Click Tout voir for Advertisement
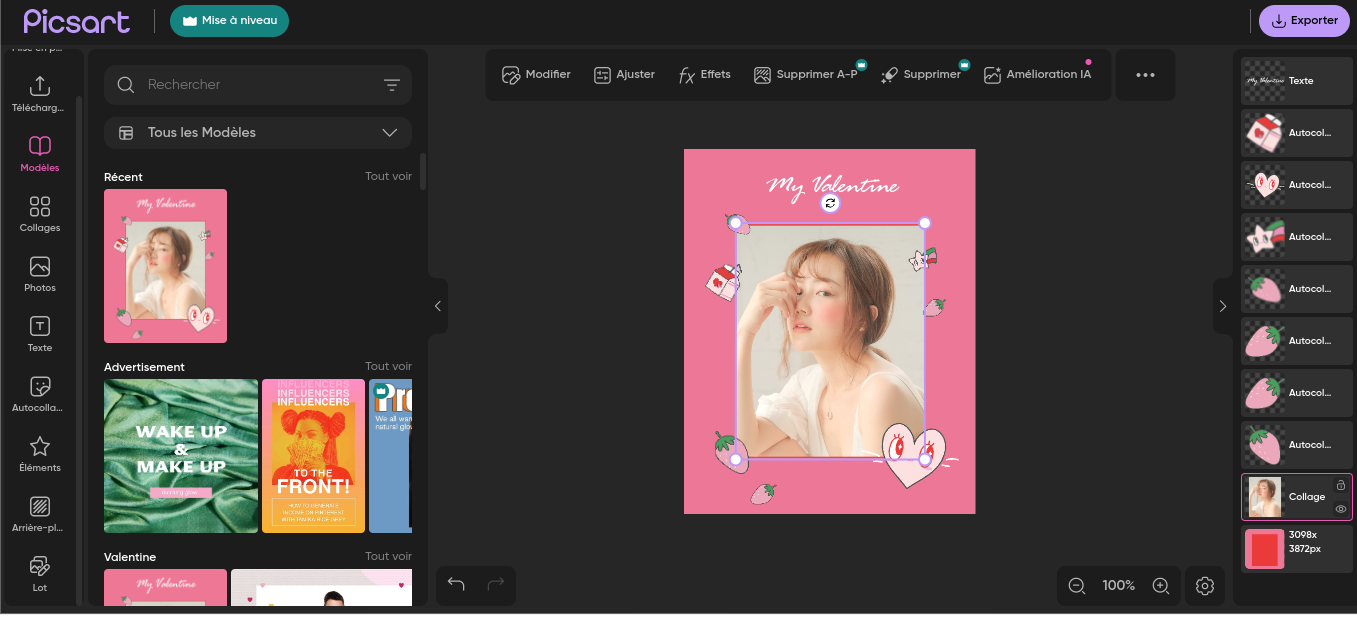The height and width of the screenshot is (617, 1357). pyautogui.click(x=388, y=367)
